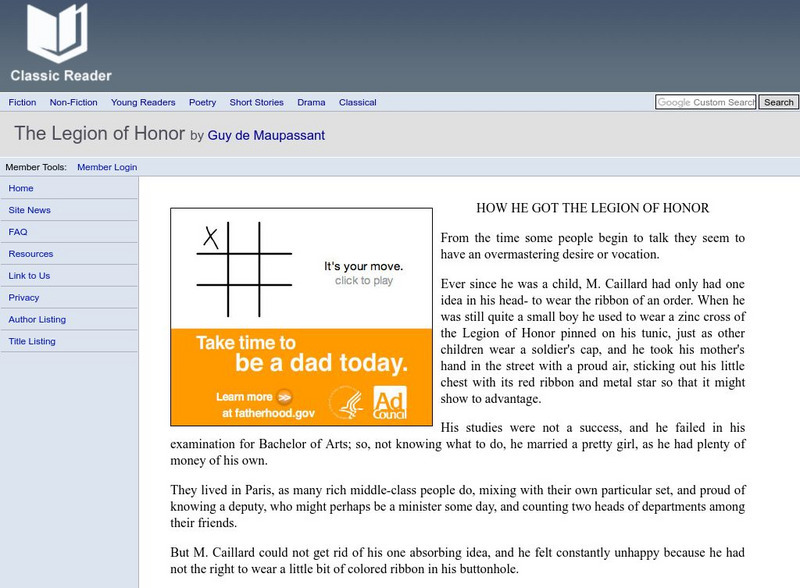Select the Poetry category
The image size is (800, 588).
point(203,102)
